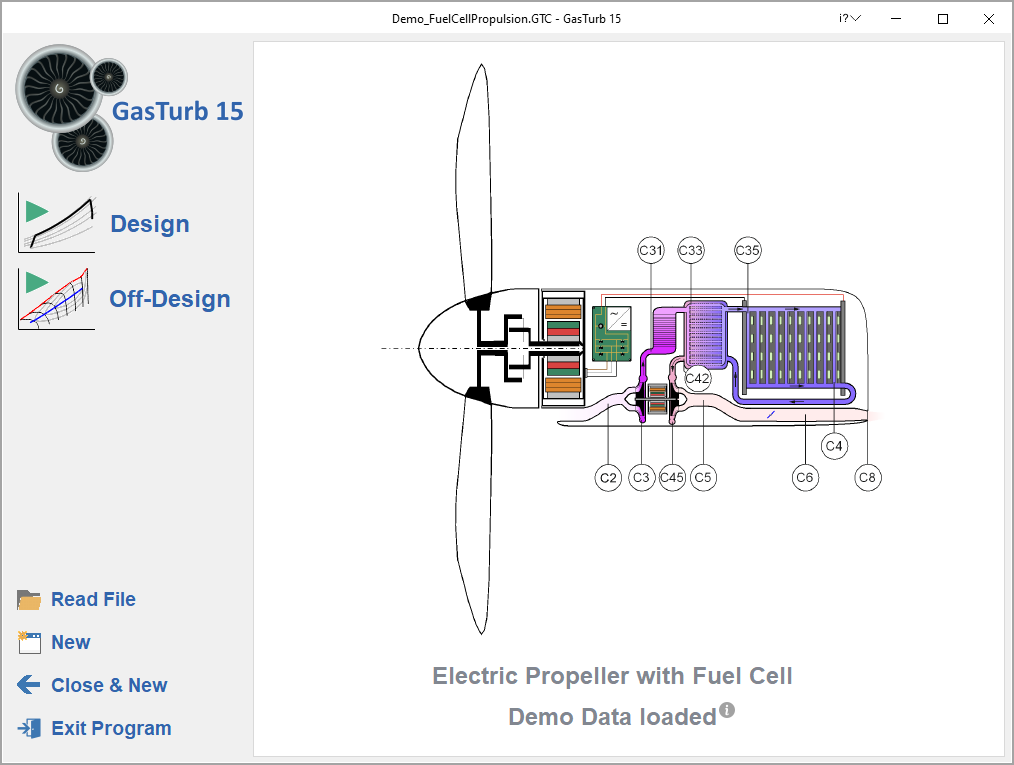Click station label C42 on the diagram

pos(698,378)
